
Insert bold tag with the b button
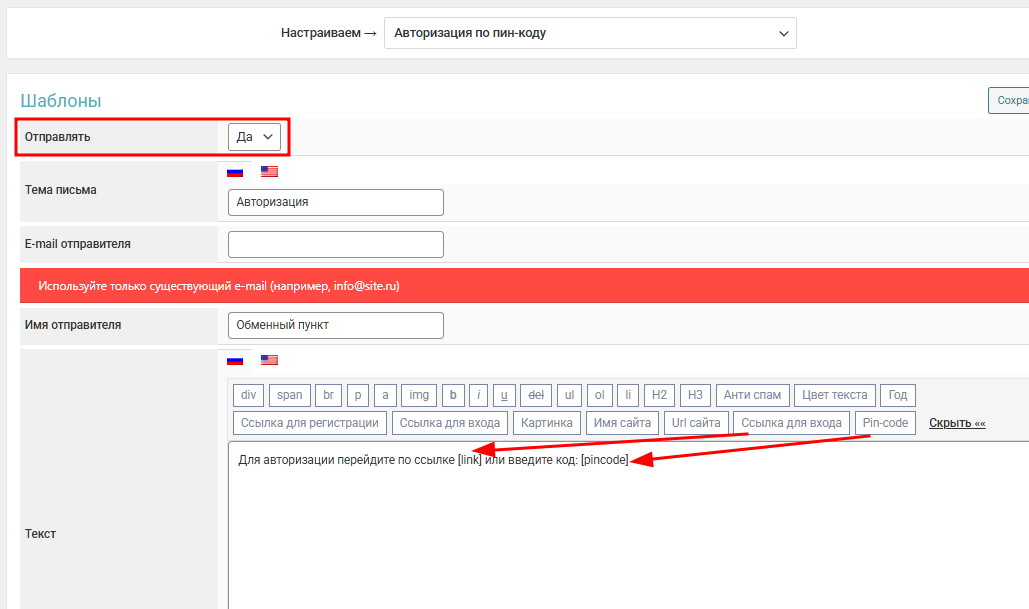point(452,395)
